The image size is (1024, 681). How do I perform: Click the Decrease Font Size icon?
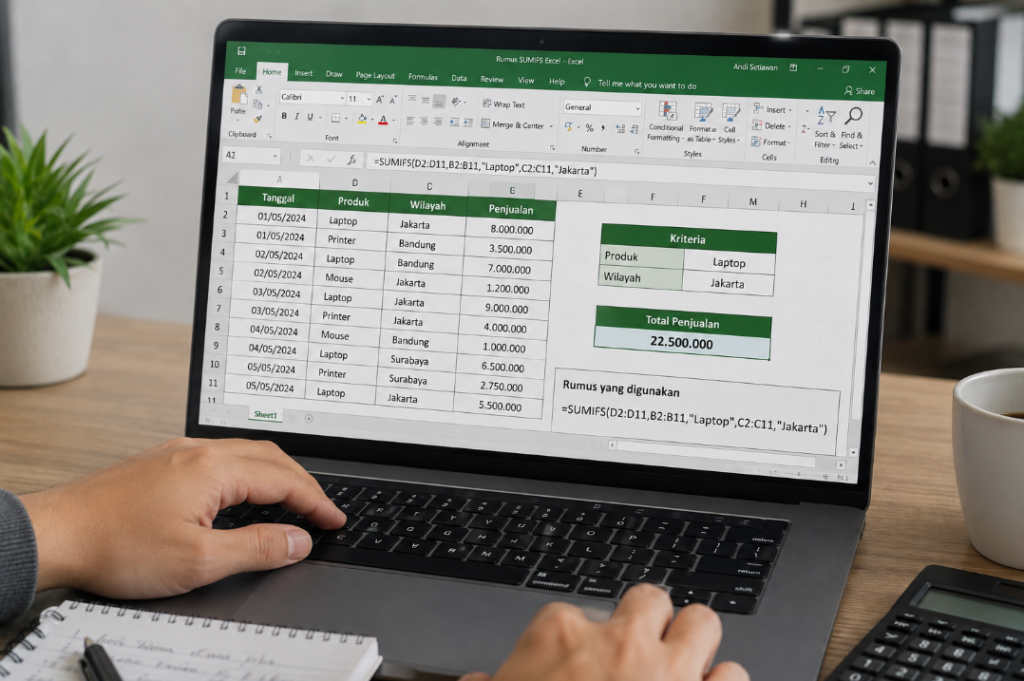pyautogui.click(x=392, y=101)
